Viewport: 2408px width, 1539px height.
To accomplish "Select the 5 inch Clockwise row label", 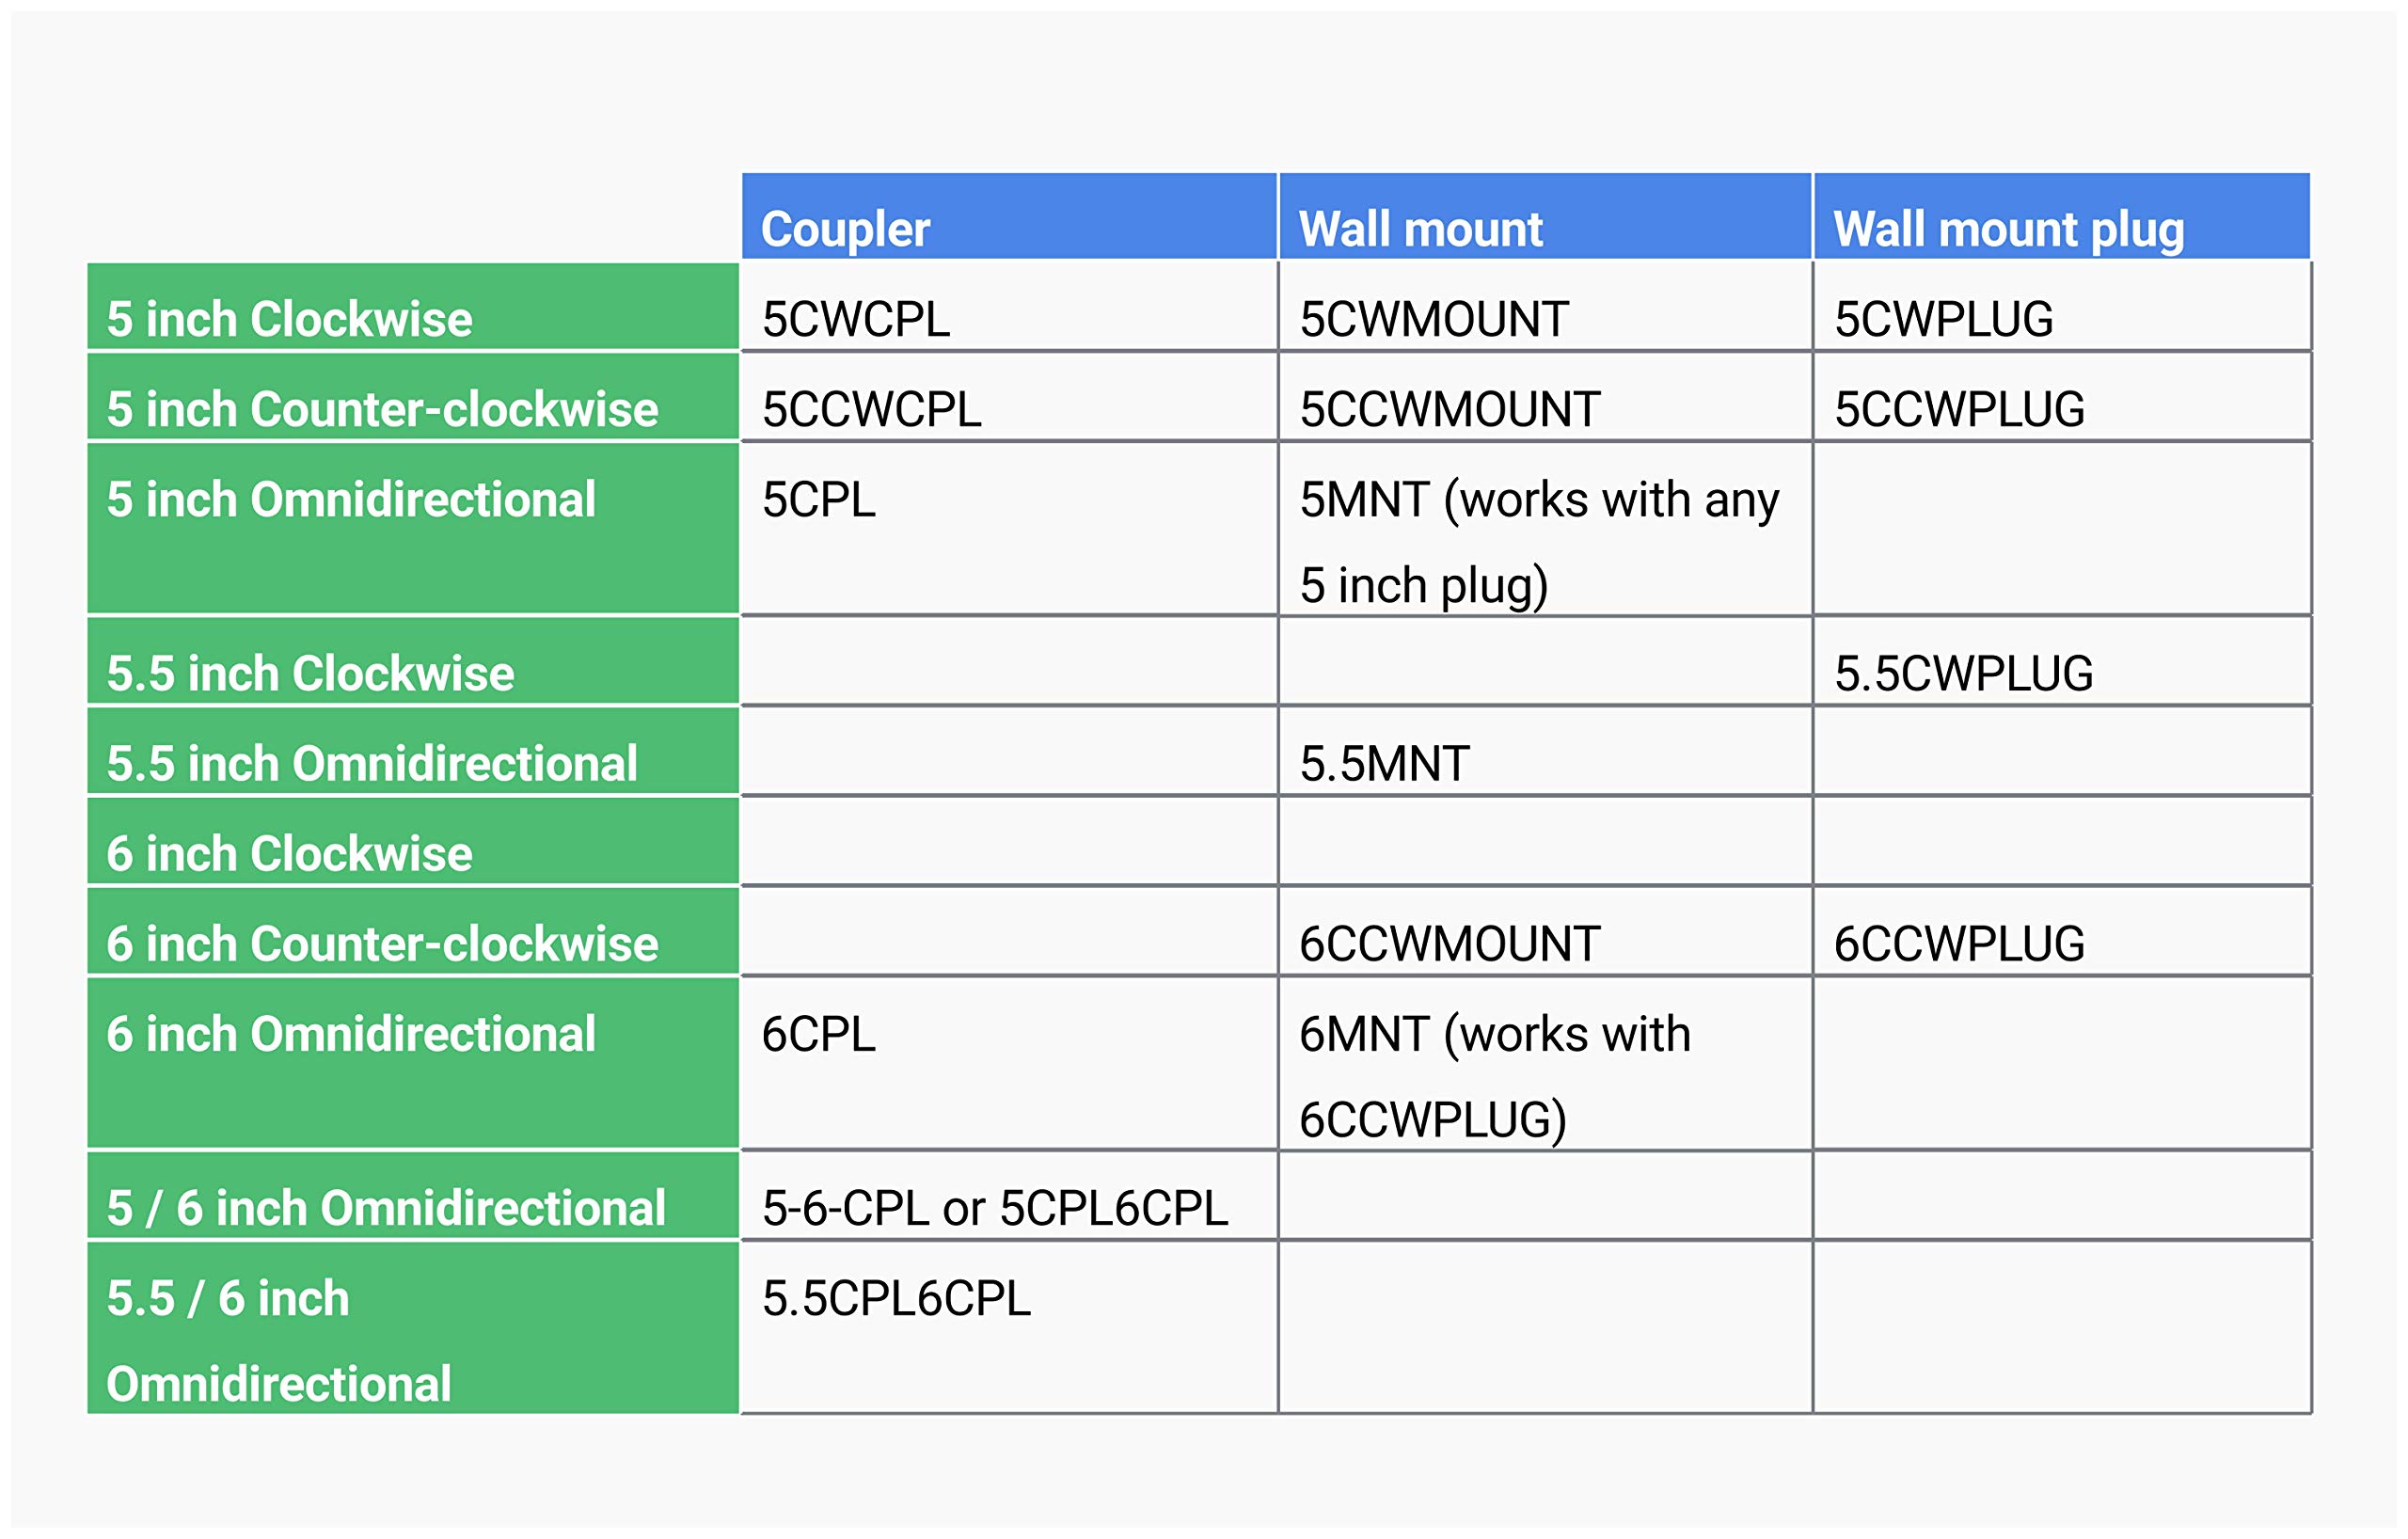I will [x=413, y=306].
